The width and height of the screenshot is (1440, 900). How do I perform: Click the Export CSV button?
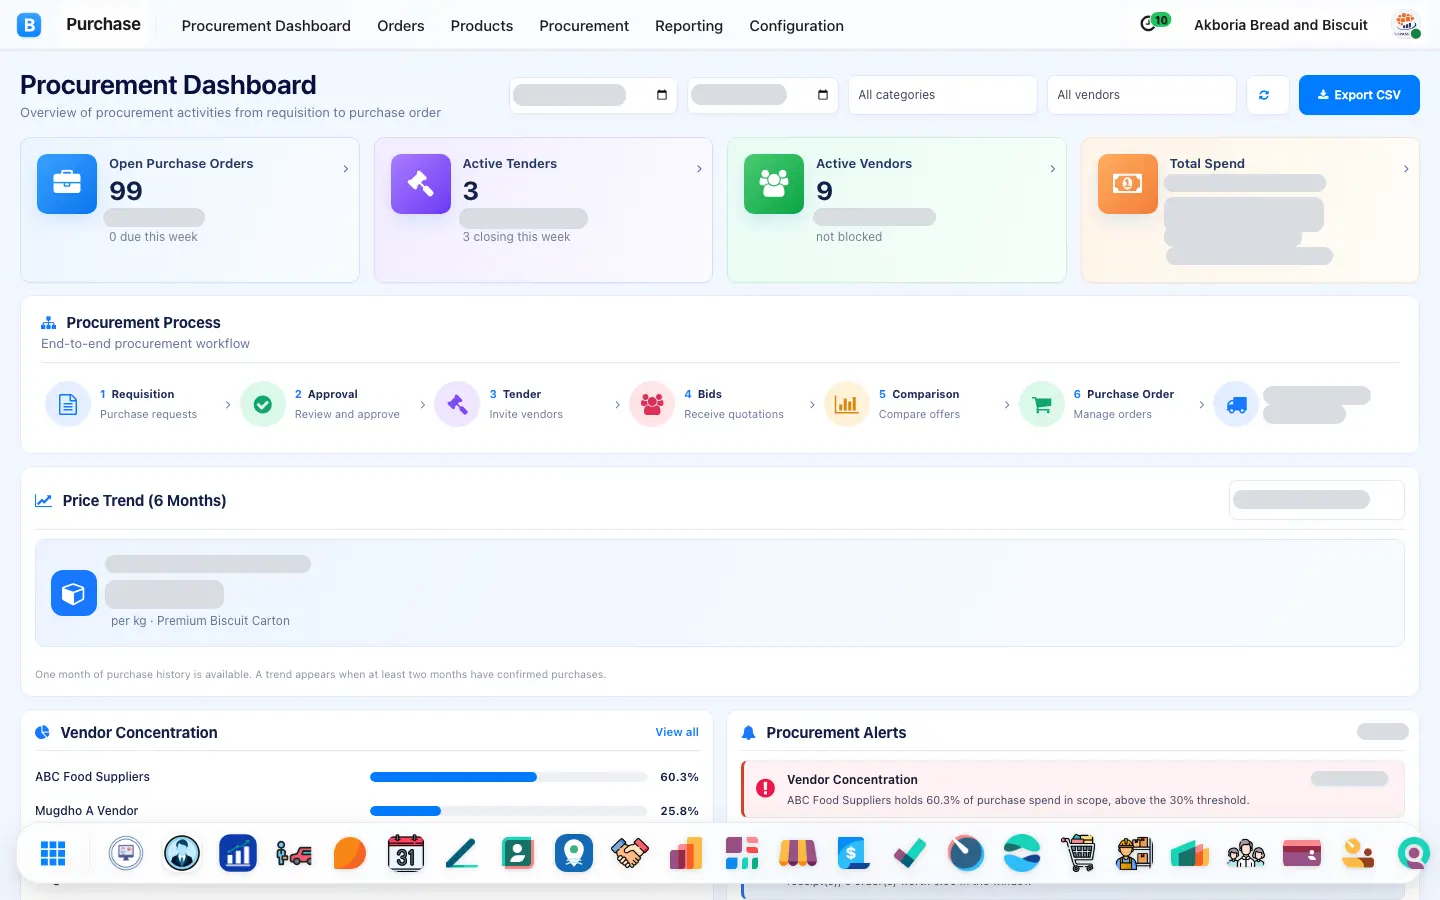[x=1359, y=95]
